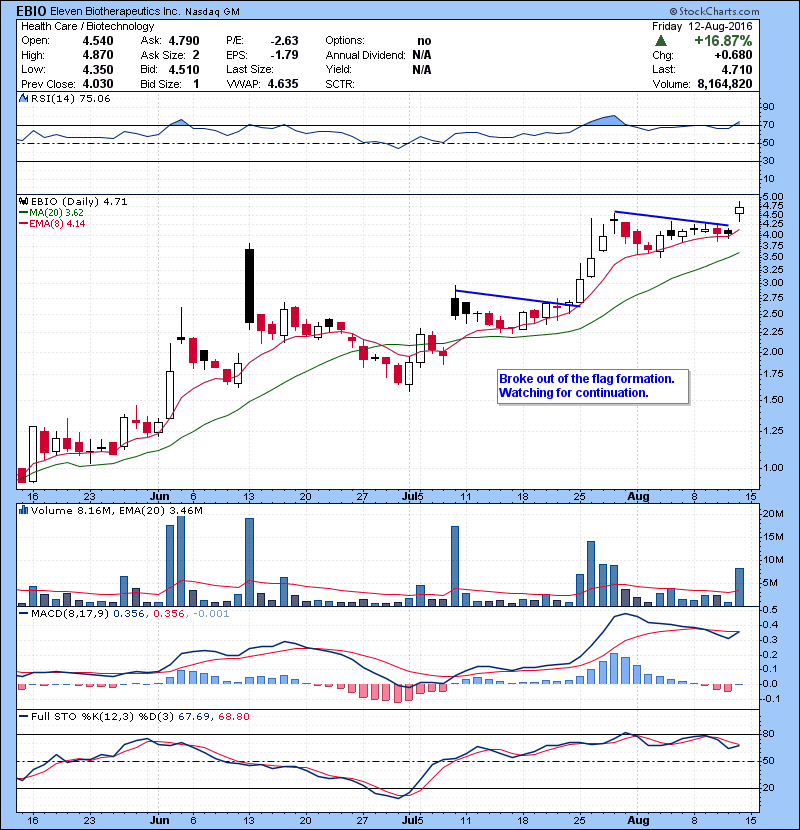Click the EPS value -1.79
Image resolution: width=800 pixels, height=830 pixels.
tap(285, 55)
